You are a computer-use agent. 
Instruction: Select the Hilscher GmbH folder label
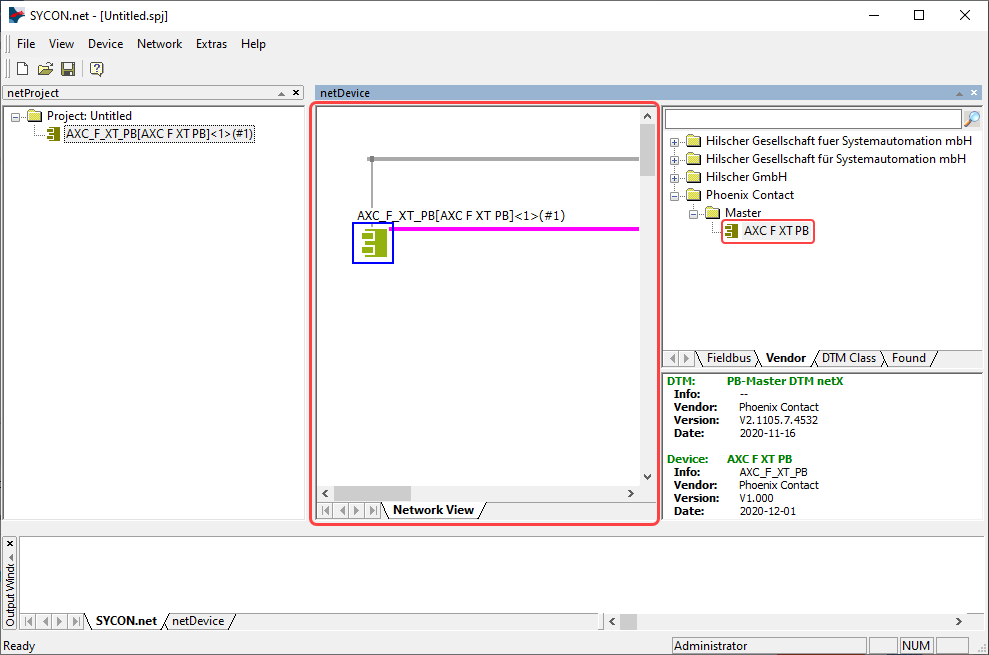[x=746, y=177]
